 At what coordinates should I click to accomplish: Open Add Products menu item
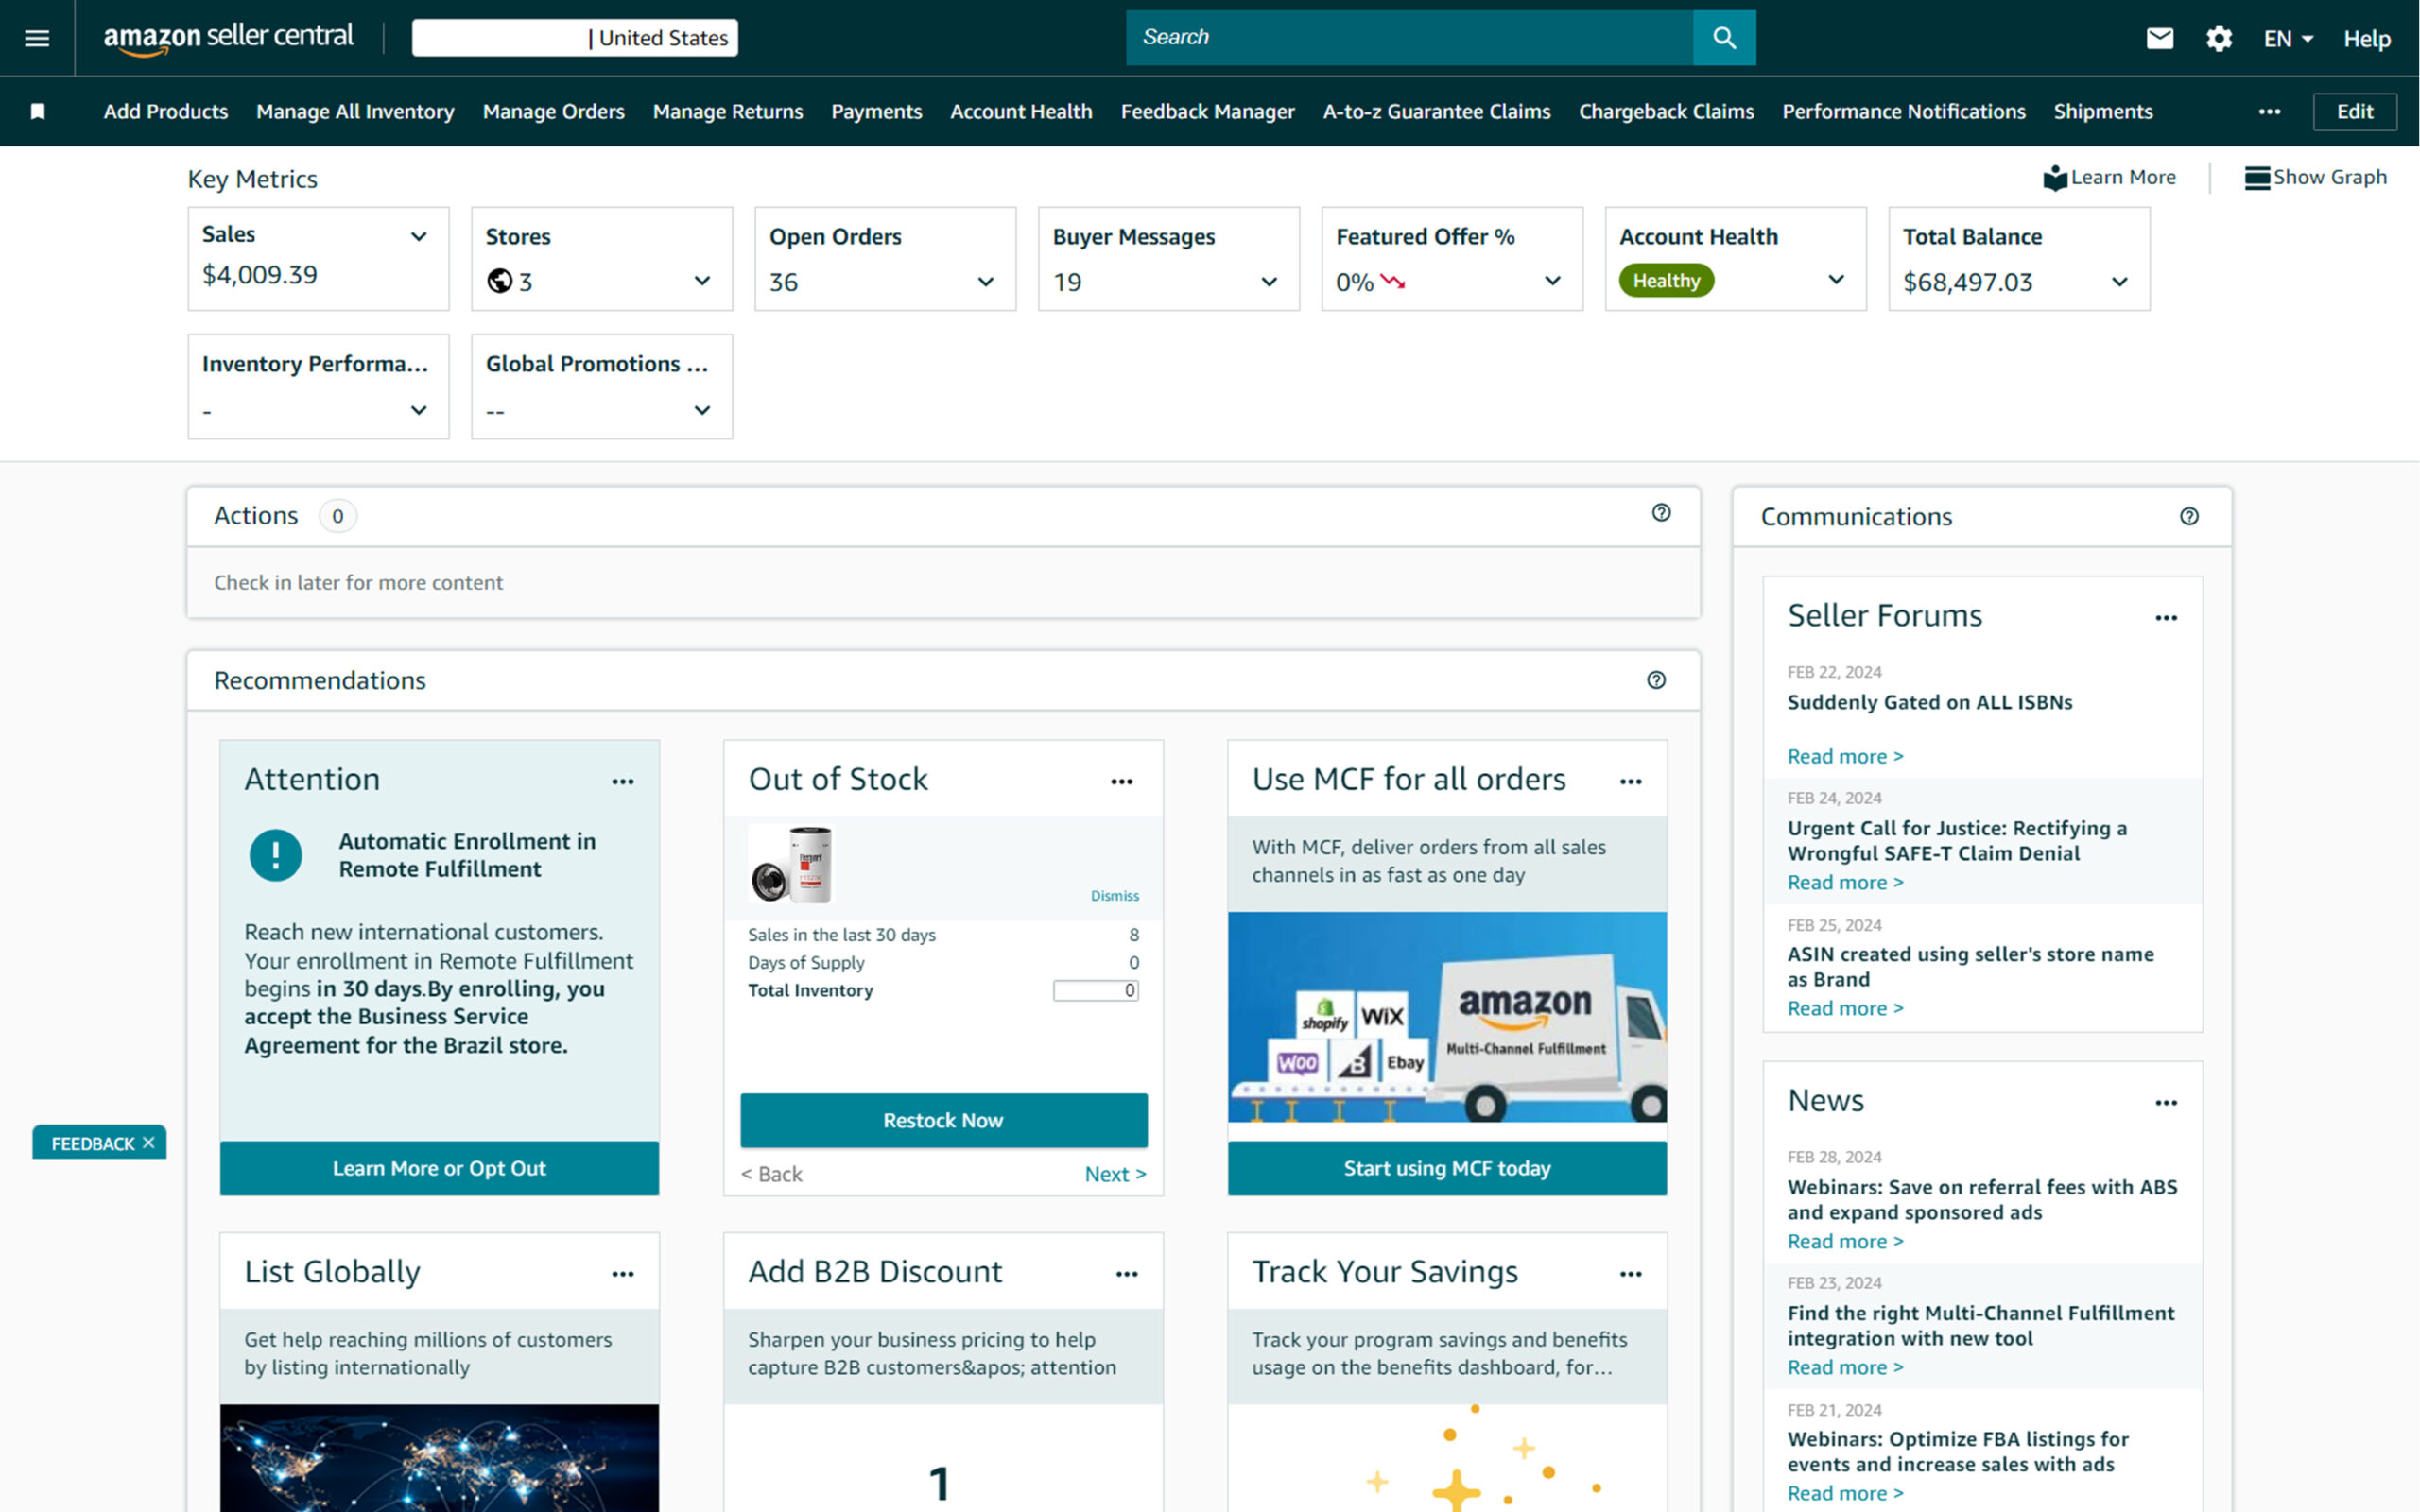click(166, 111)
